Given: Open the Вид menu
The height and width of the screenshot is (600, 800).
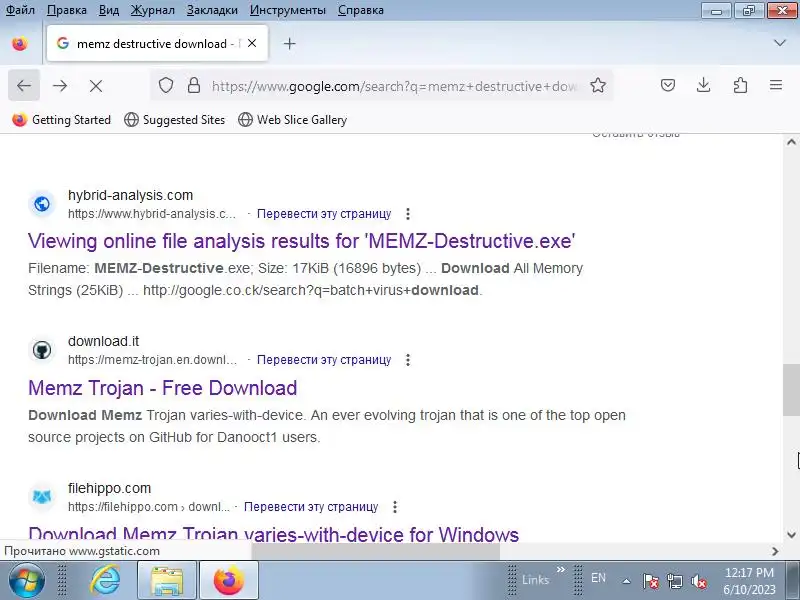Looking at the screenshot, I should (x=109, y=10).
